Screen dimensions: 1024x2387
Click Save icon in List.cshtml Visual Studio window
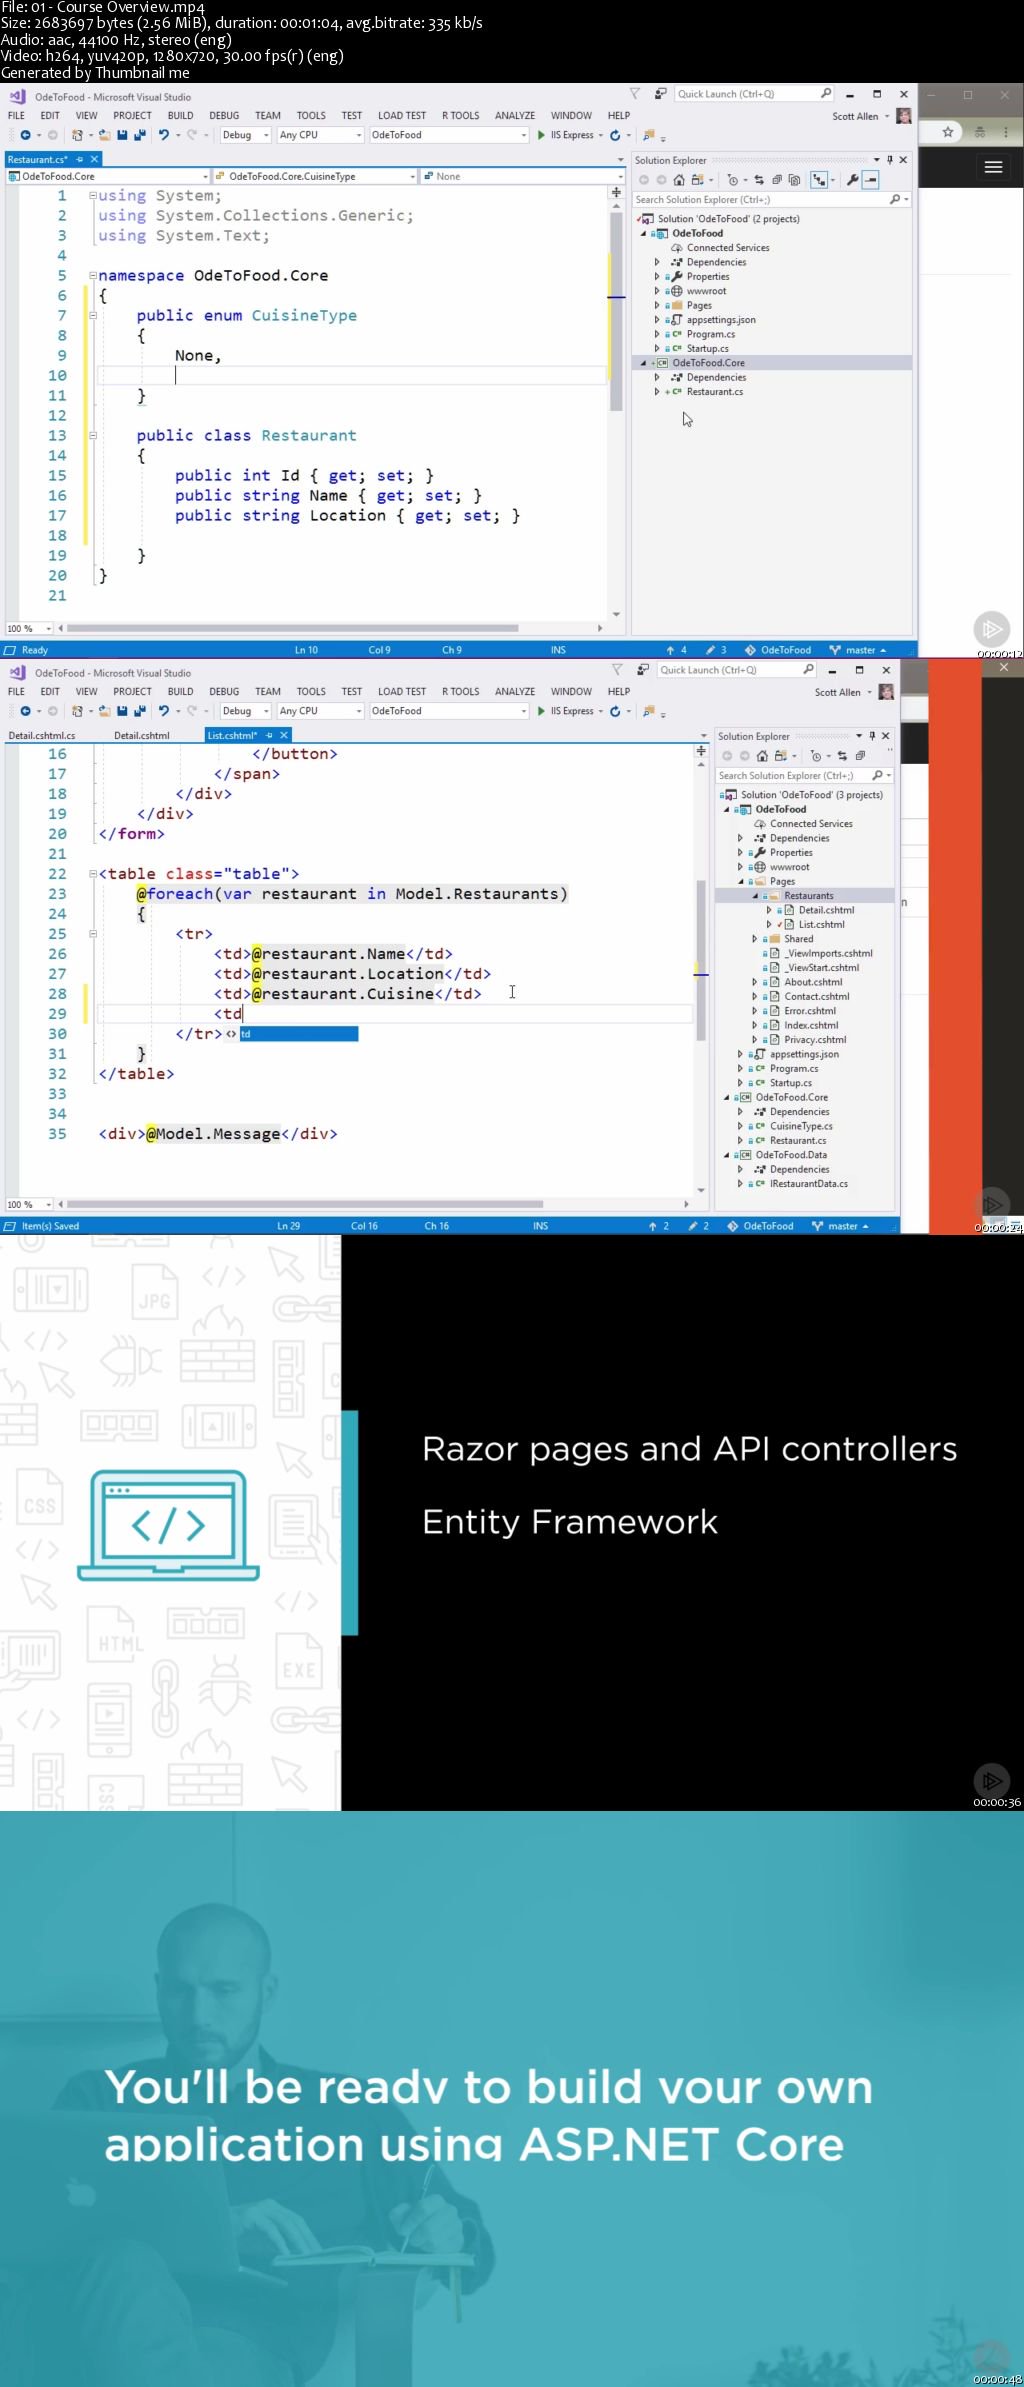[x=122, y=711]
